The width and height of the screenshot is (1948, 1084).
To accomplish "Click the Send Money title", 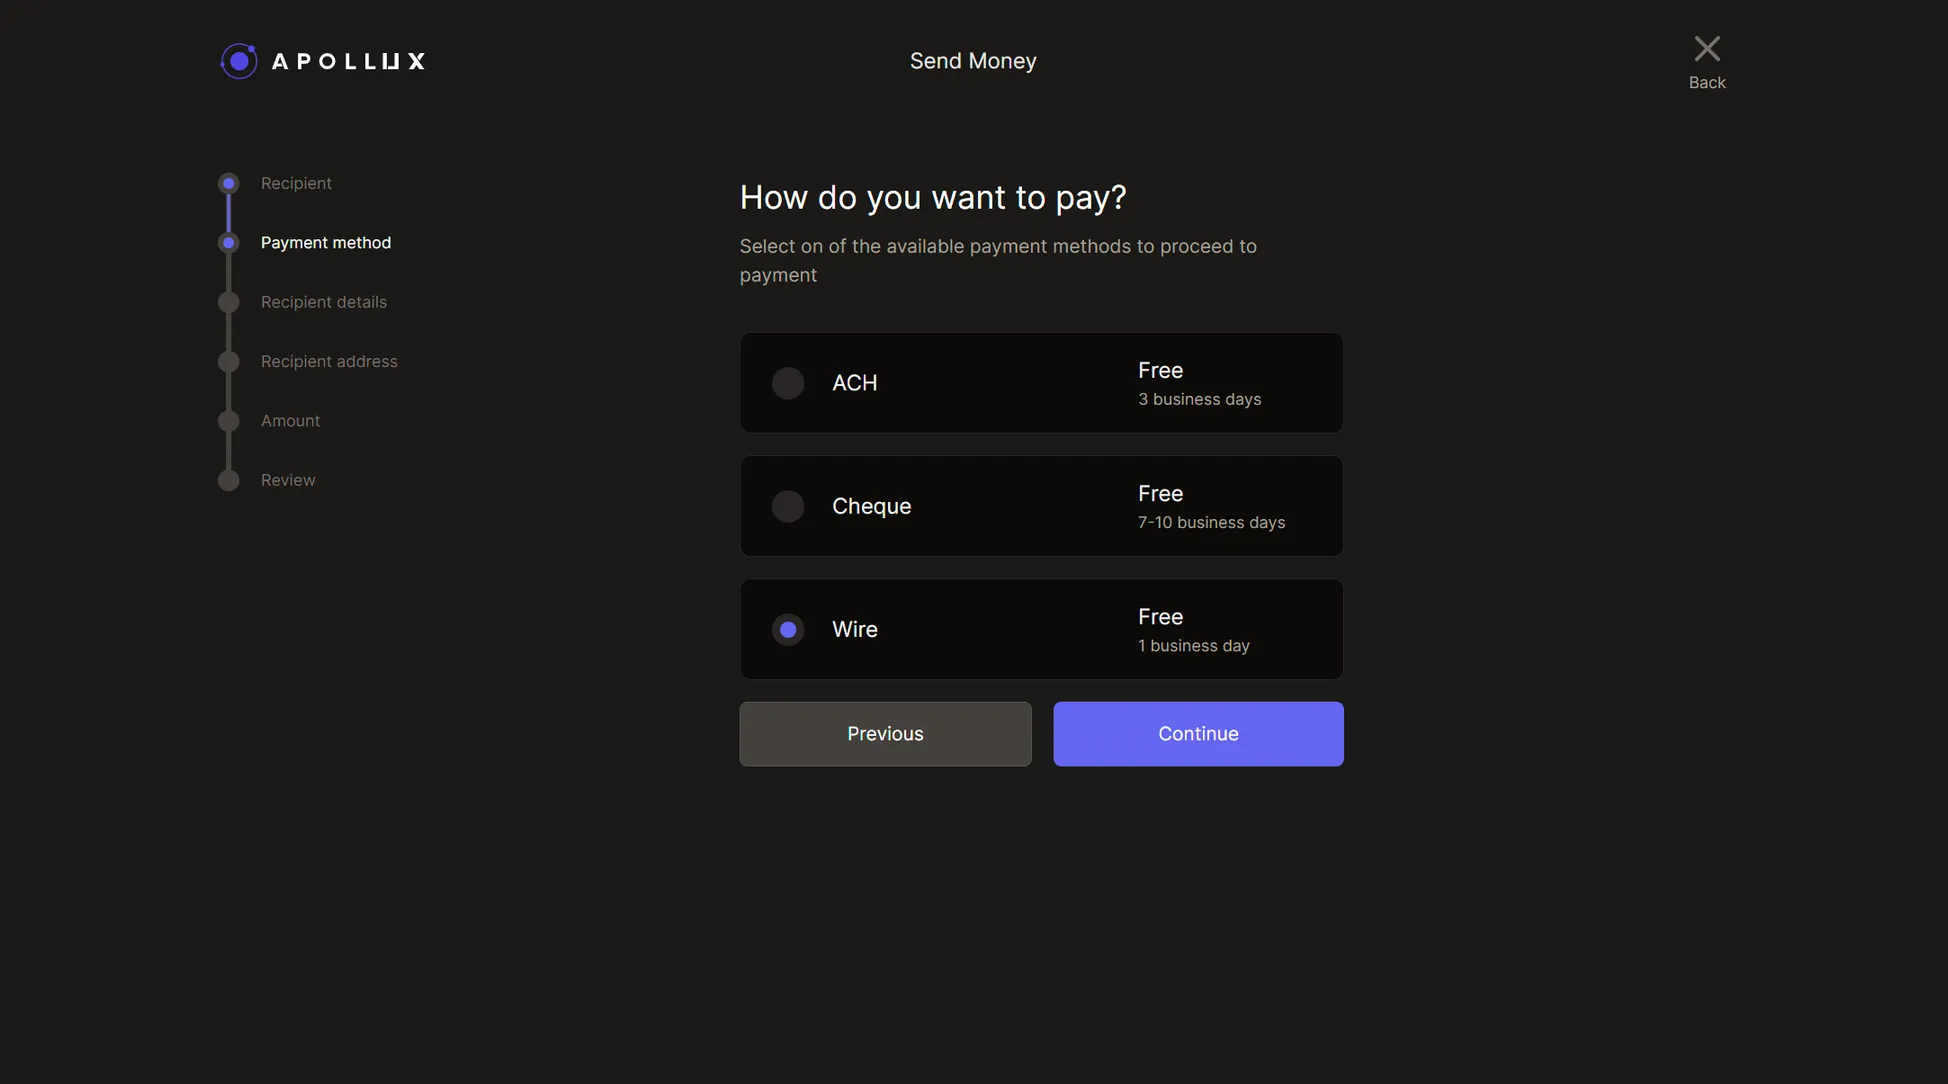I will click(973, 61).
